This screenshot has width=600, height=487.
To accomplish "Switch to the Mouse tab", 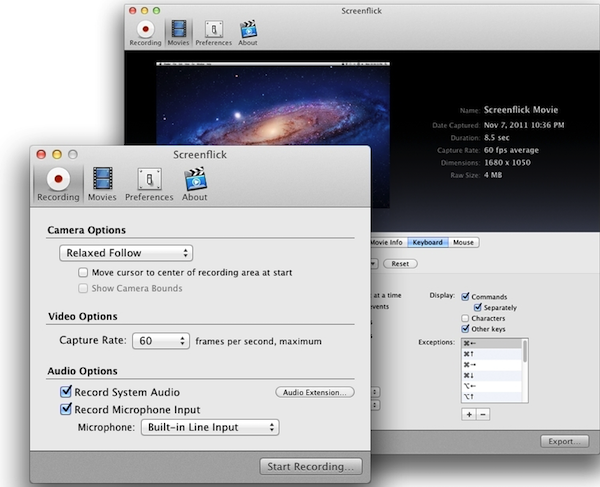I will tap(463, 242).
